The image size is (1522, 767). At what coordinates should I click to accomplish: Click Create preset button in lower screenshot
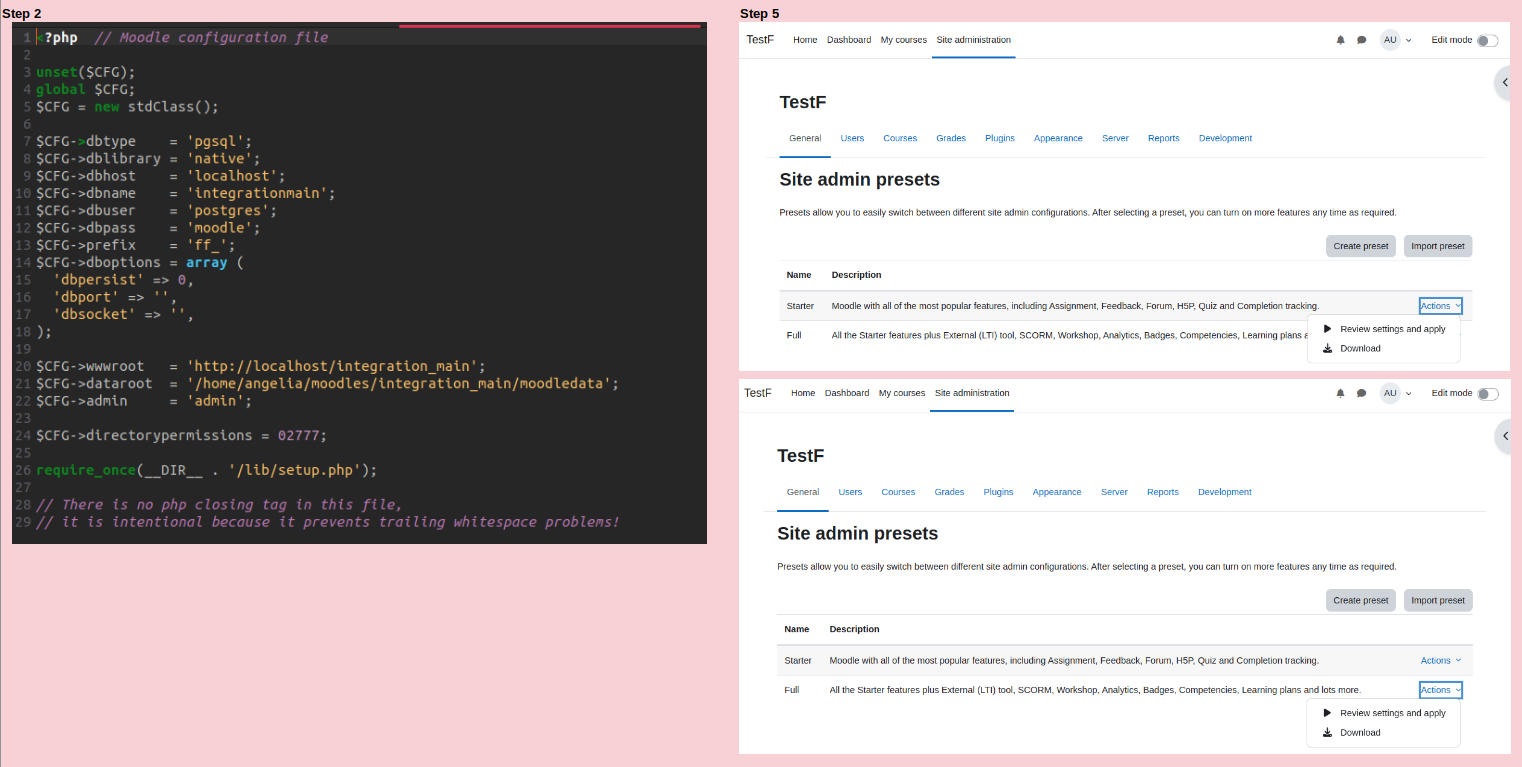1361,600
